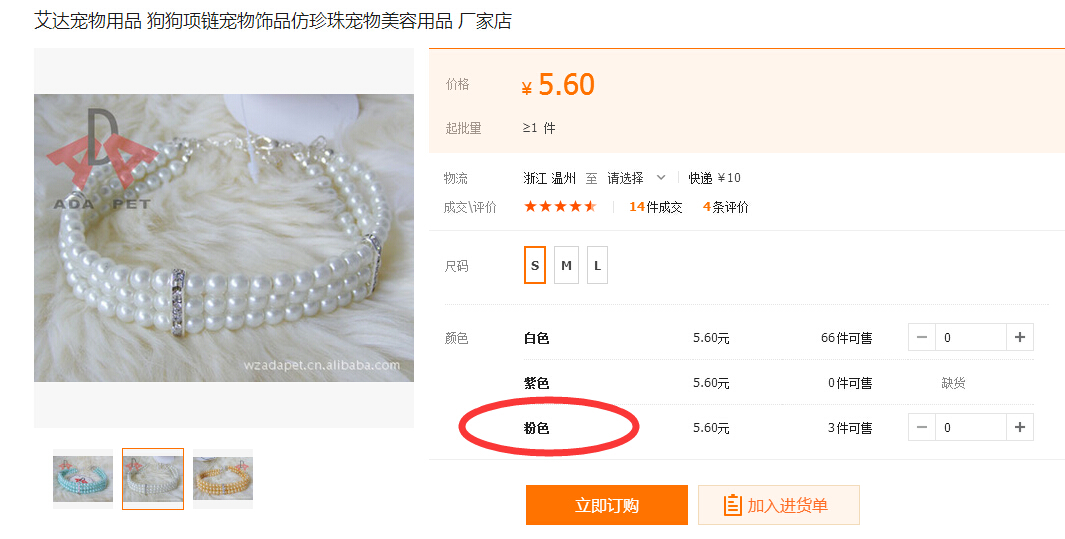Increase white color quantity with plus button
The width and height of the screenshot is (1065, 539).
1019,338
